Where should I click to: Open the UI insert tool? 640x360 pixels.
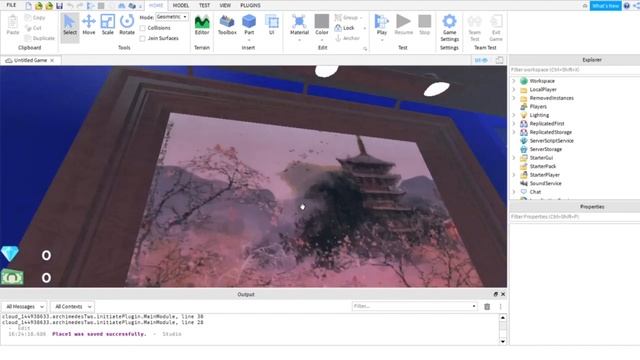tap(271, 25)
